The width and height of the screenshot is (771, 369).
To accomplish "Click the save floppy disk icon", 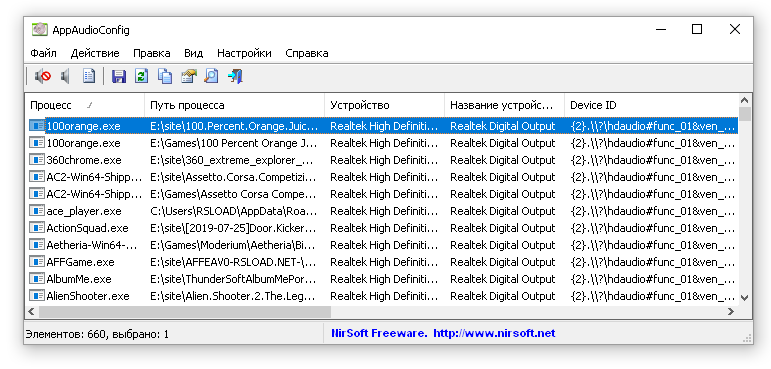I will pos(119,76).
